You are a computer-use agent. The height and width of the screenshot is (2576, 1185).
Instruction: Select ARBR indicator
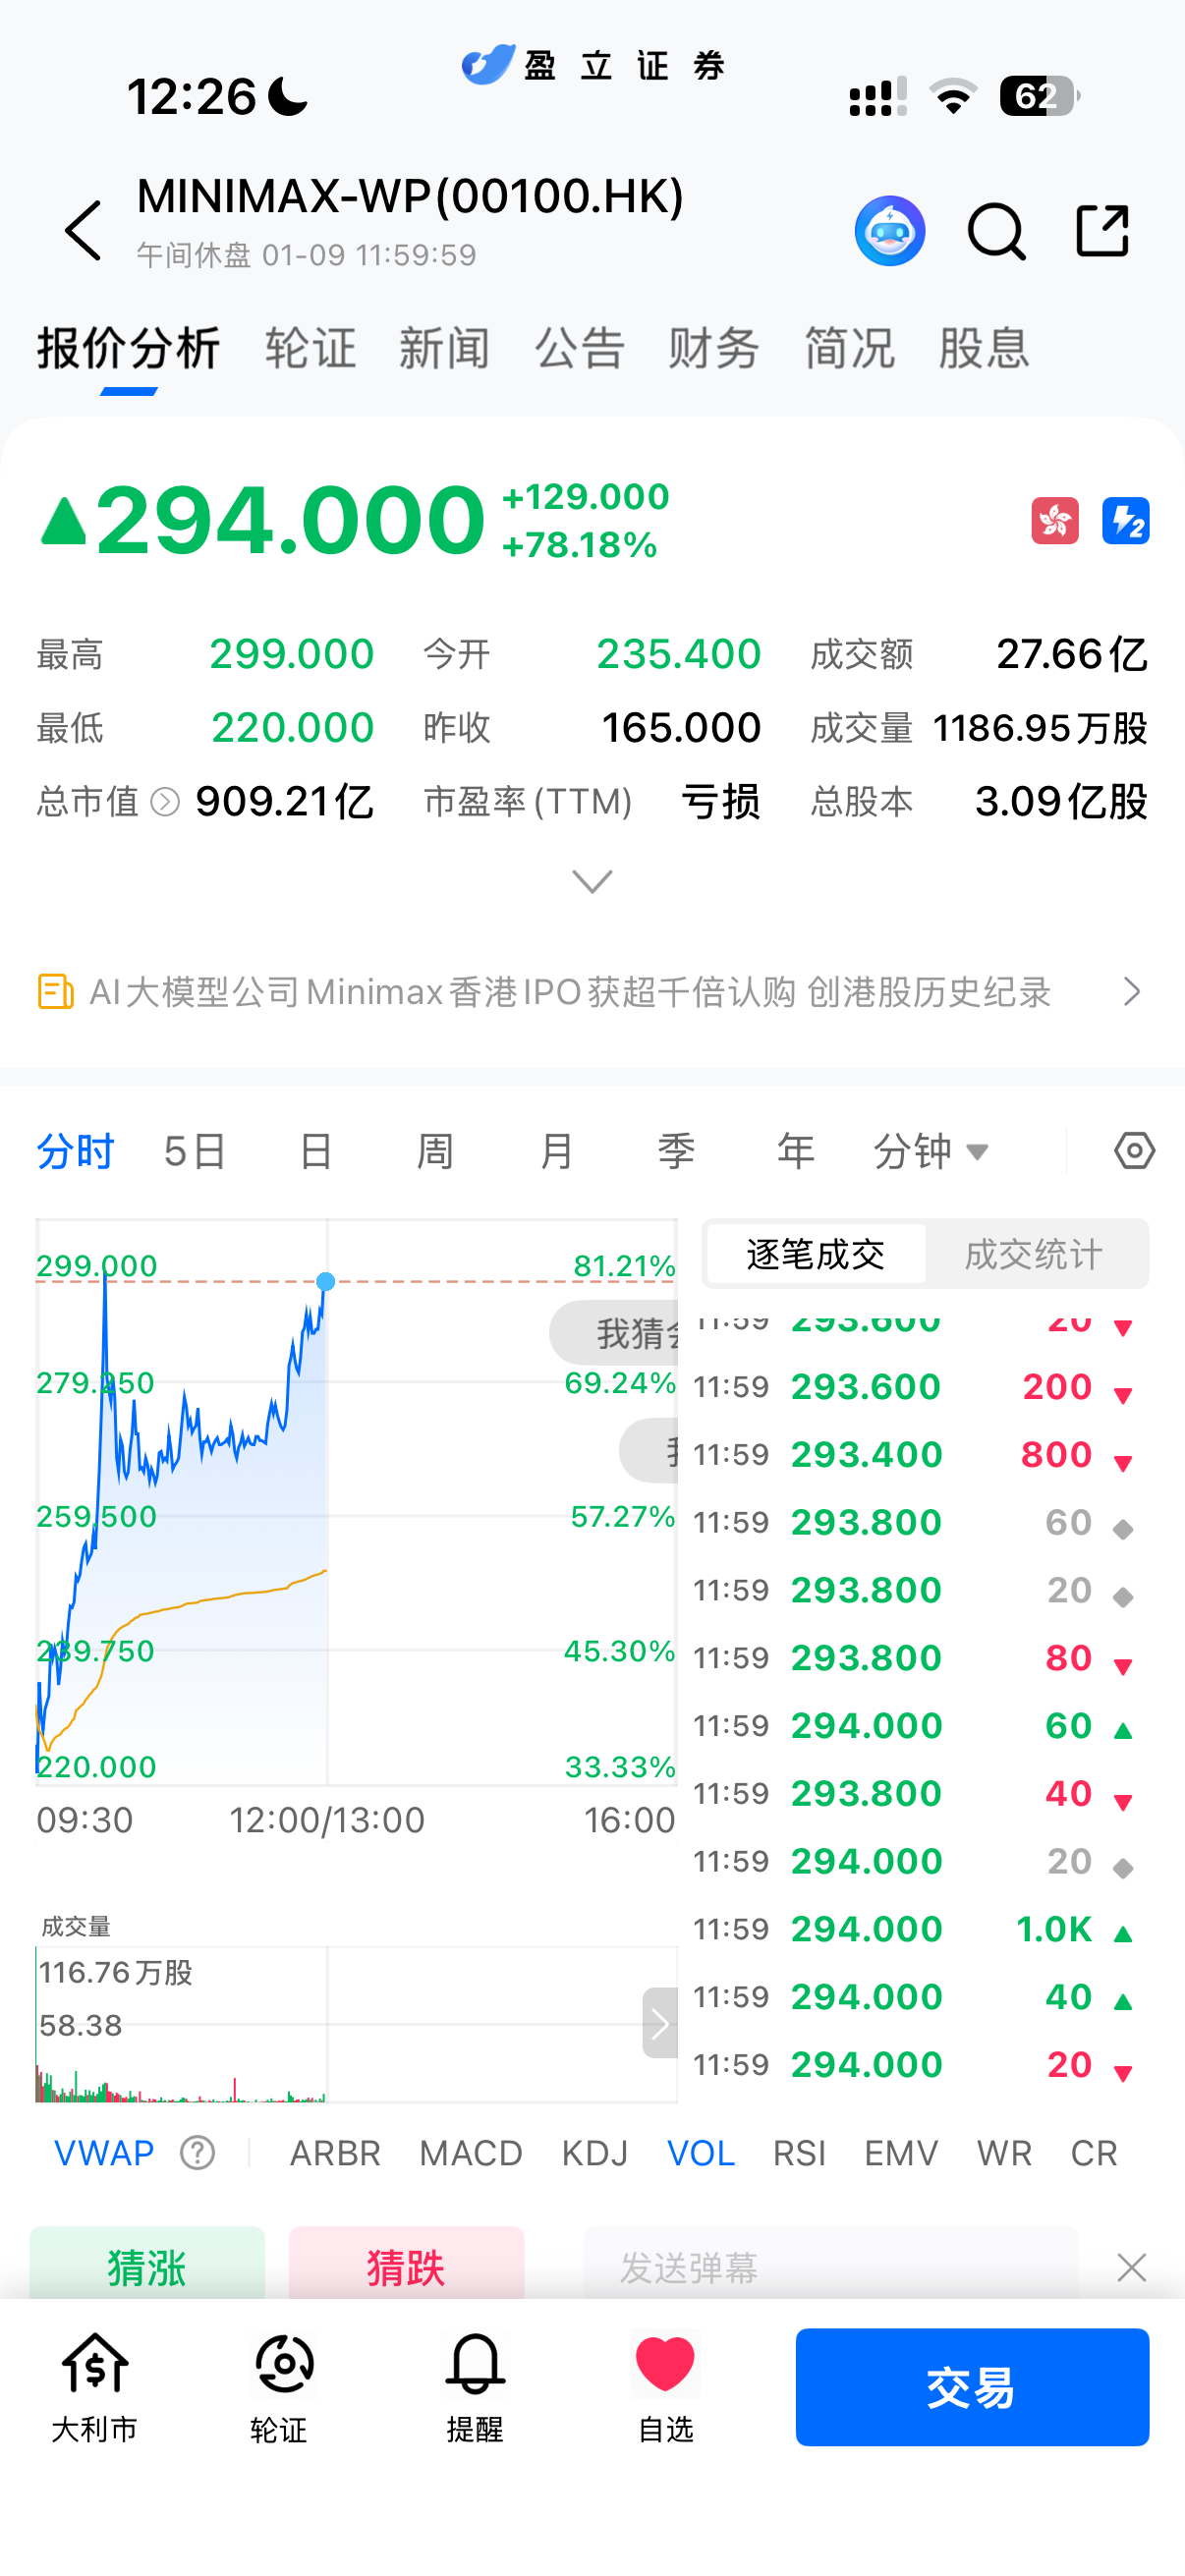click(335, 2153)
